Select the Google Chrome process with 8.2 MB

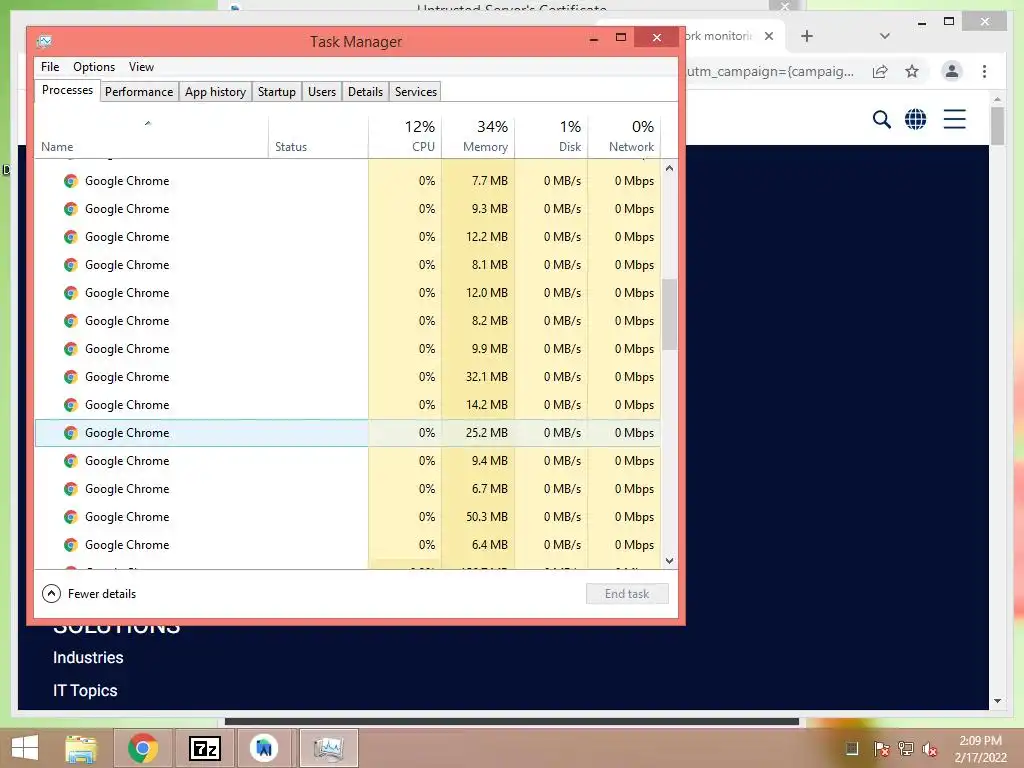click(x=347, y=321)
